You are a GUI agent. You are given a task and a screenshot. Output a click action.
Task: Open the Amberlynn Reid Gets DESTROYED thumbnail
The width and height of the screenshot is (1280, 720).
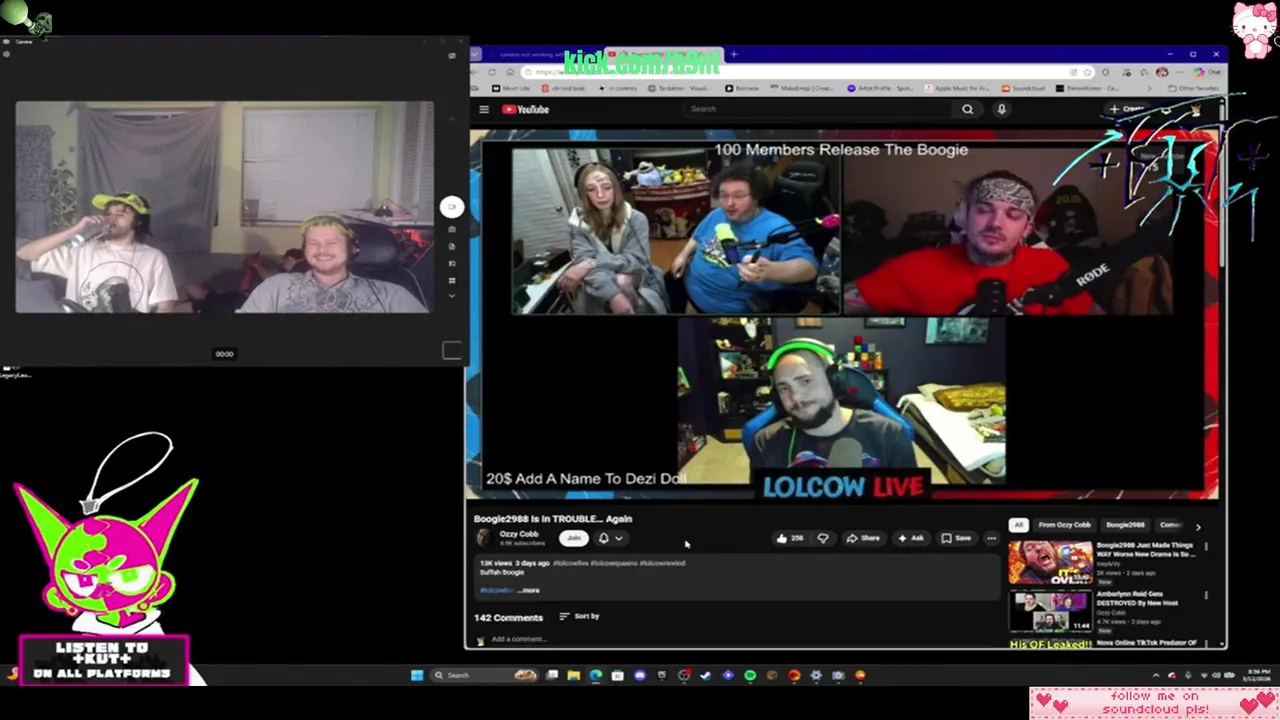[x=1050, y=611]
